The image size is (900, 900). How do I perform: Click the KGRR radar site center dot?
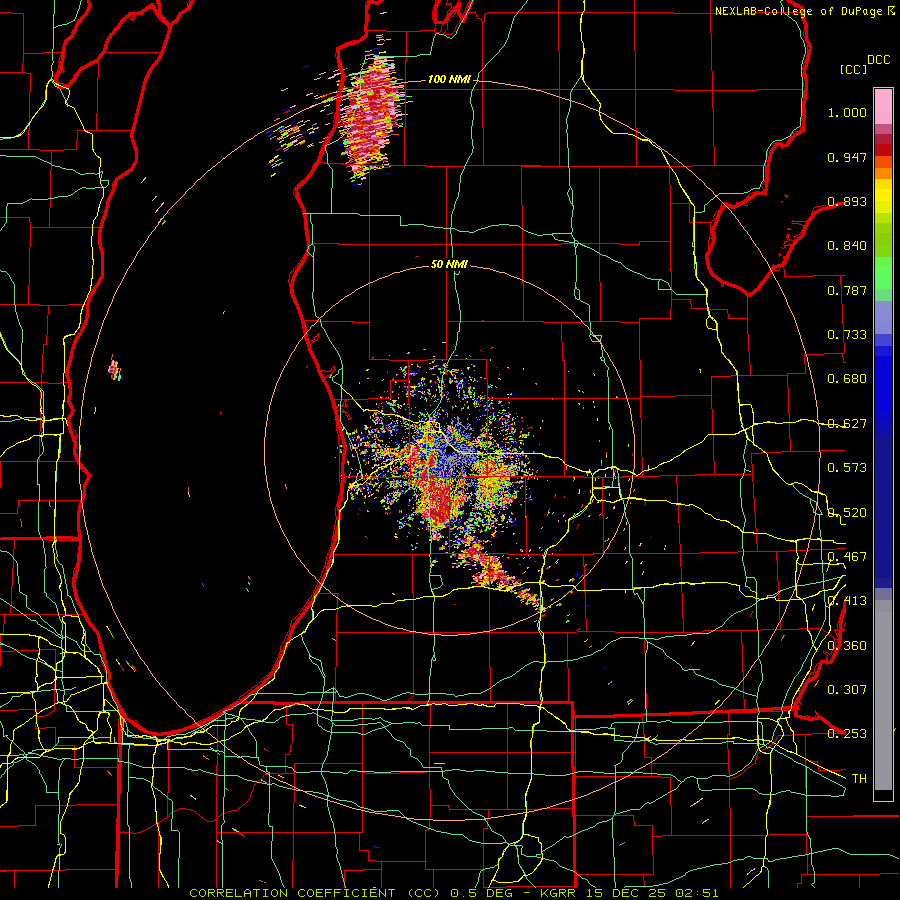[x=449, y=451]
